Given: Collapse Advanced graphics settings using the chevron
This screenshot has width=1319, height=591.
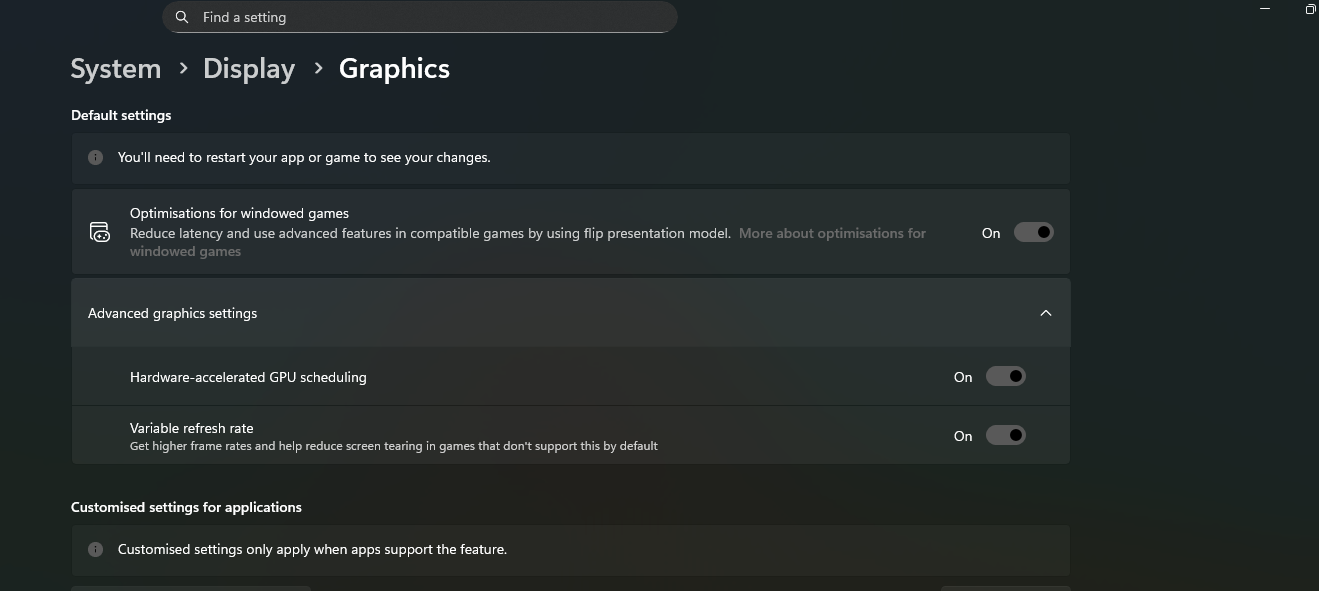Looking at the screenshot, I should click(1045, 313).
